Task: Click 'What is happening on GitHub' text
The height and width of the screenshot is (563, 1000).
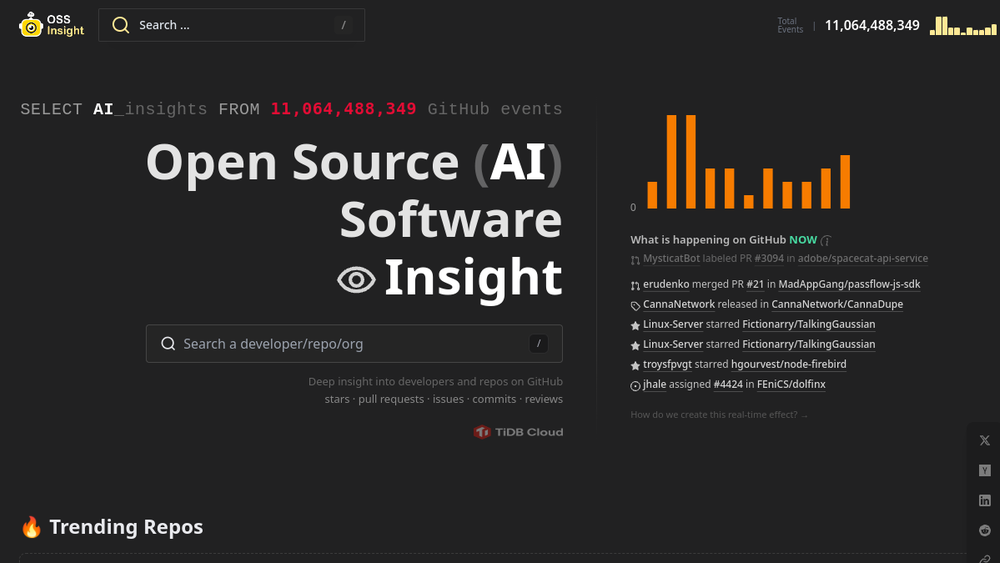Action: tap(708, 240)
